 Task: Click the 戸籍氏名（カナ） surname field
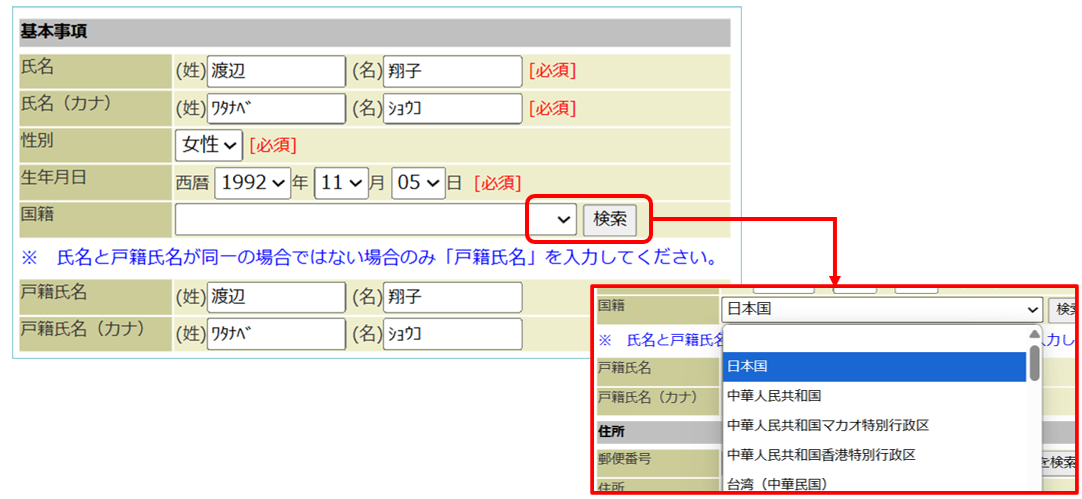pyautogui.click(x=276, y=333)
